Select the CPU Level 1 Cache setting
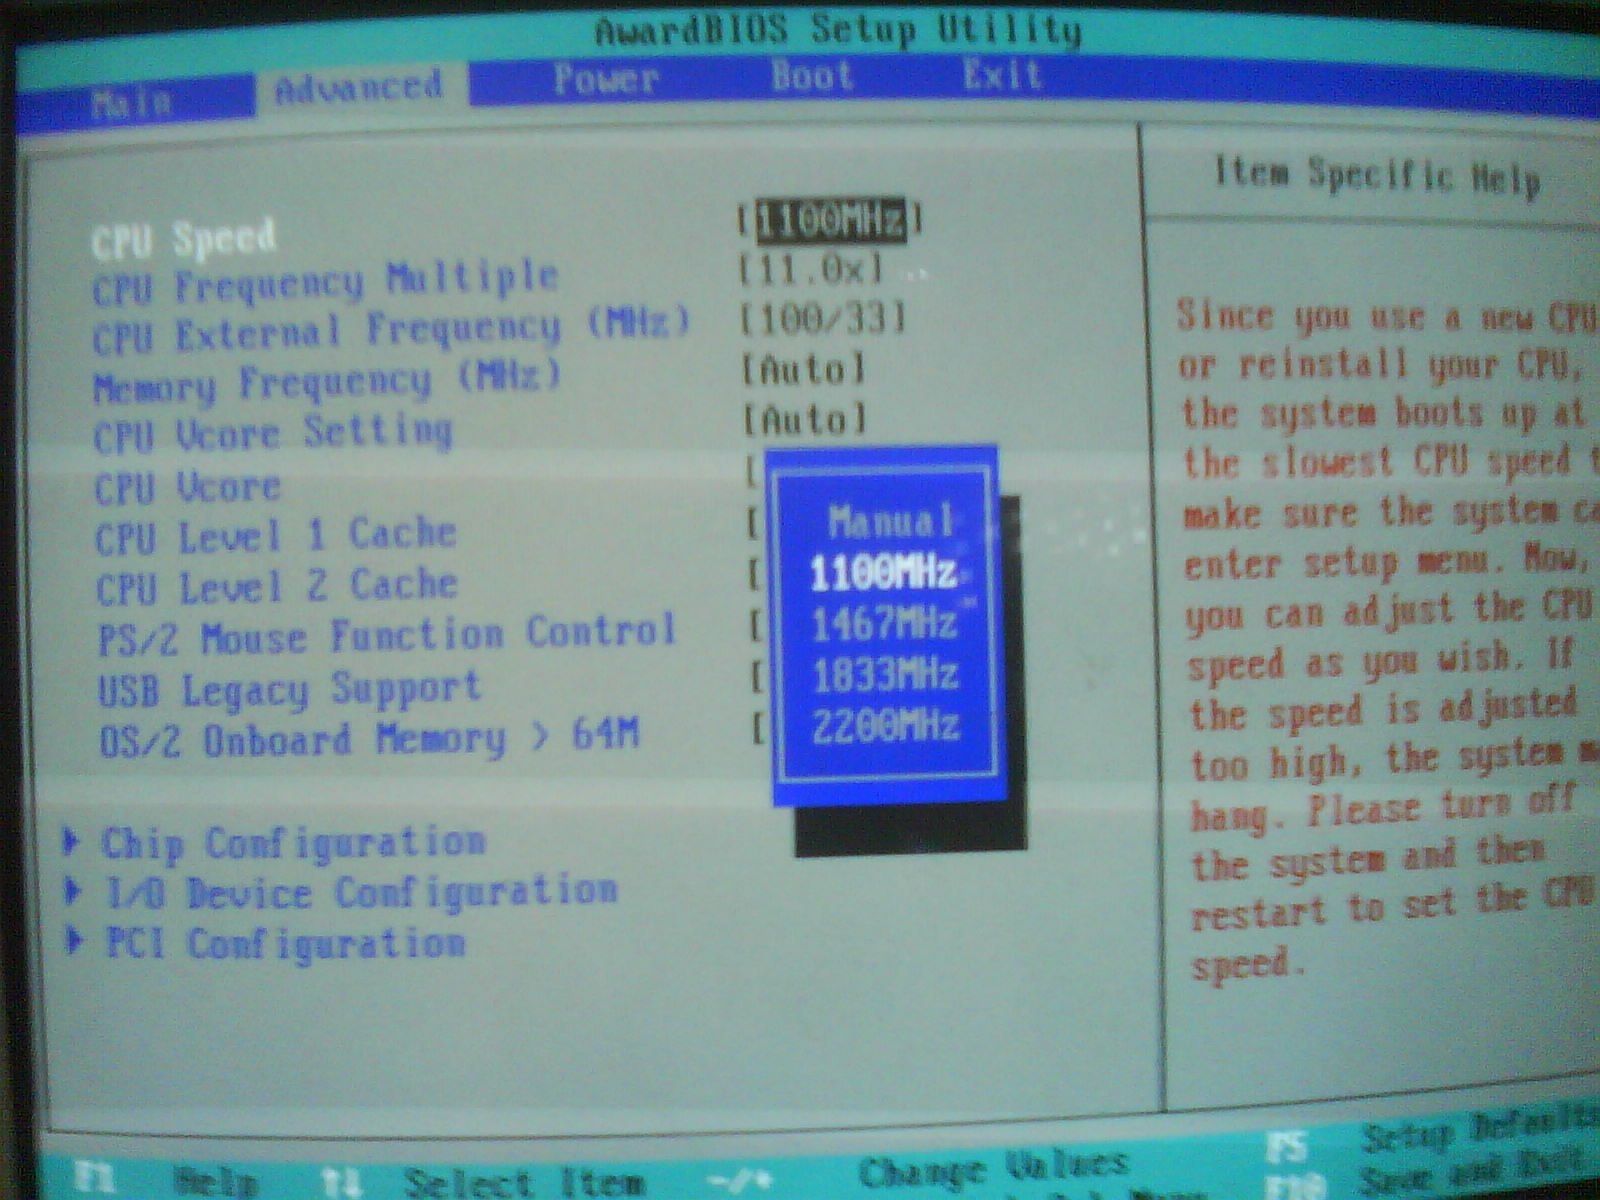This screenshot has width=1600, height=1200. tap(276, 536)
